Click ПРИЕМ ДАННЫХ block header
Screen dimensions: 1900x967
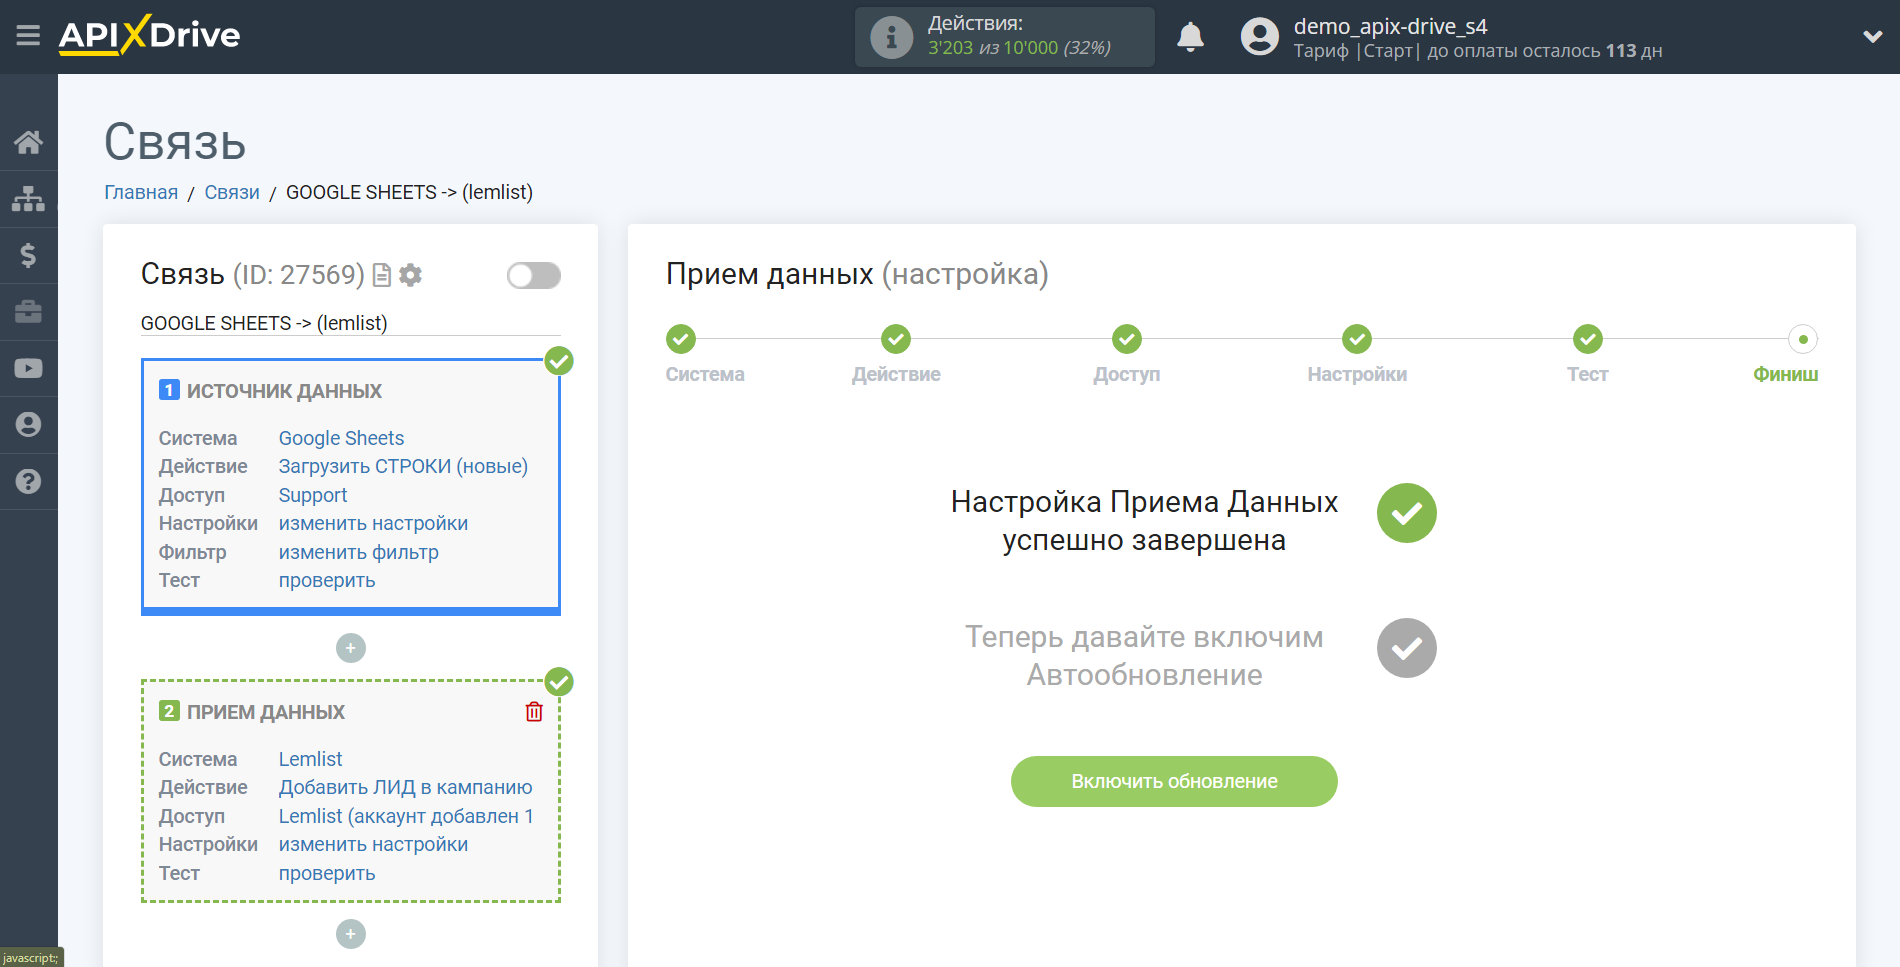coord(266,712)
